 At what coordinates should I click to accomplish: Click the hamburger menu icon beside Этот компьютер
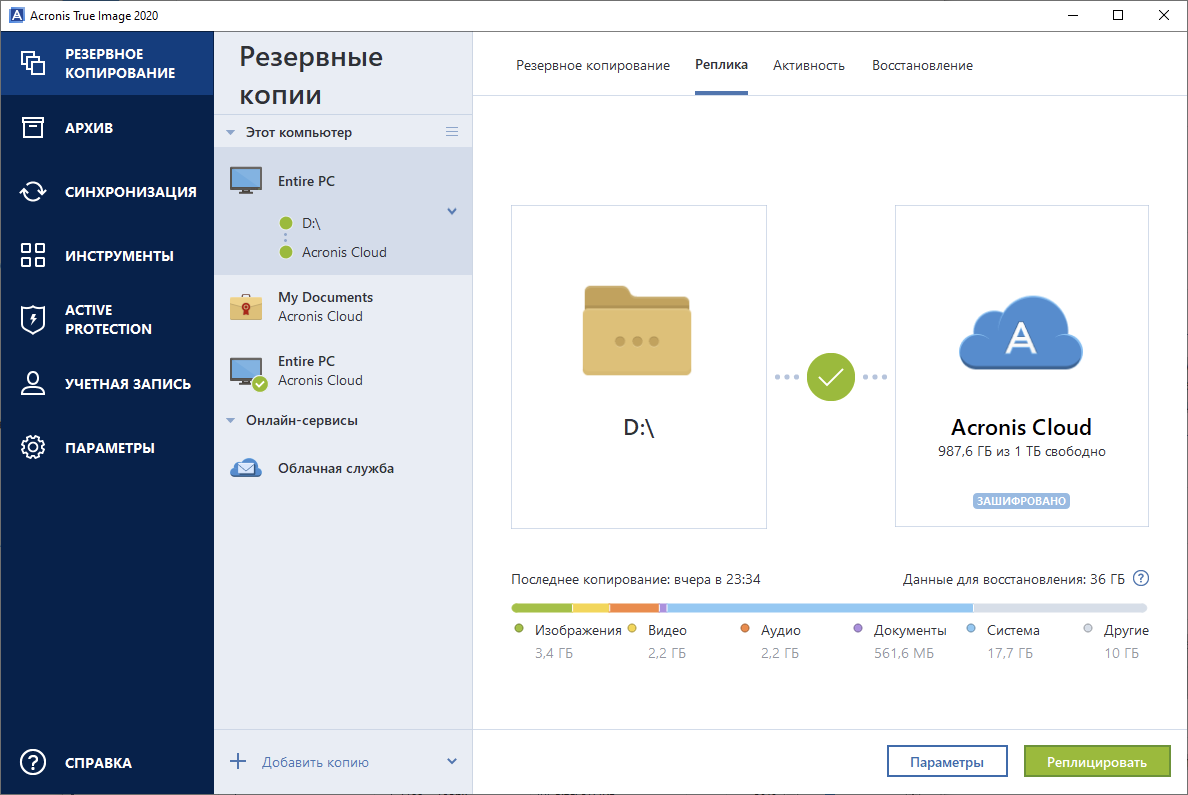(452, 132)
